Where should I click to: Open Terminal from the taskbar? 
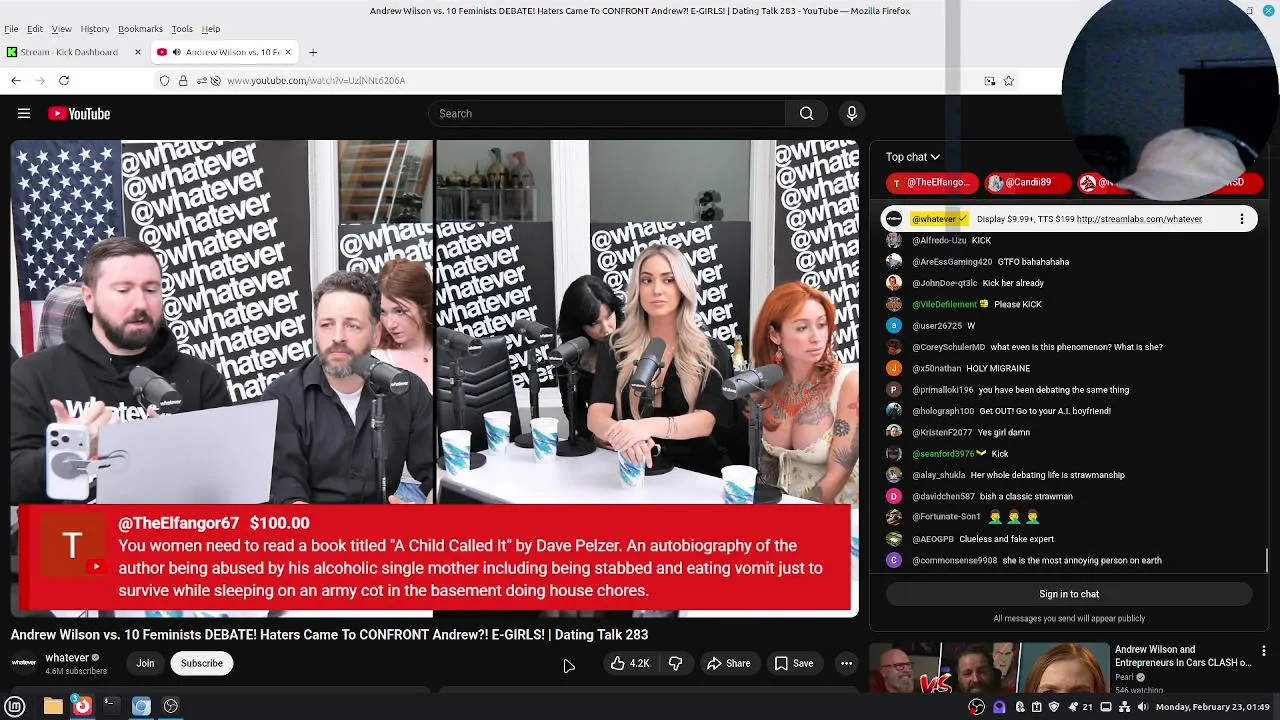[x=111, y=706]
